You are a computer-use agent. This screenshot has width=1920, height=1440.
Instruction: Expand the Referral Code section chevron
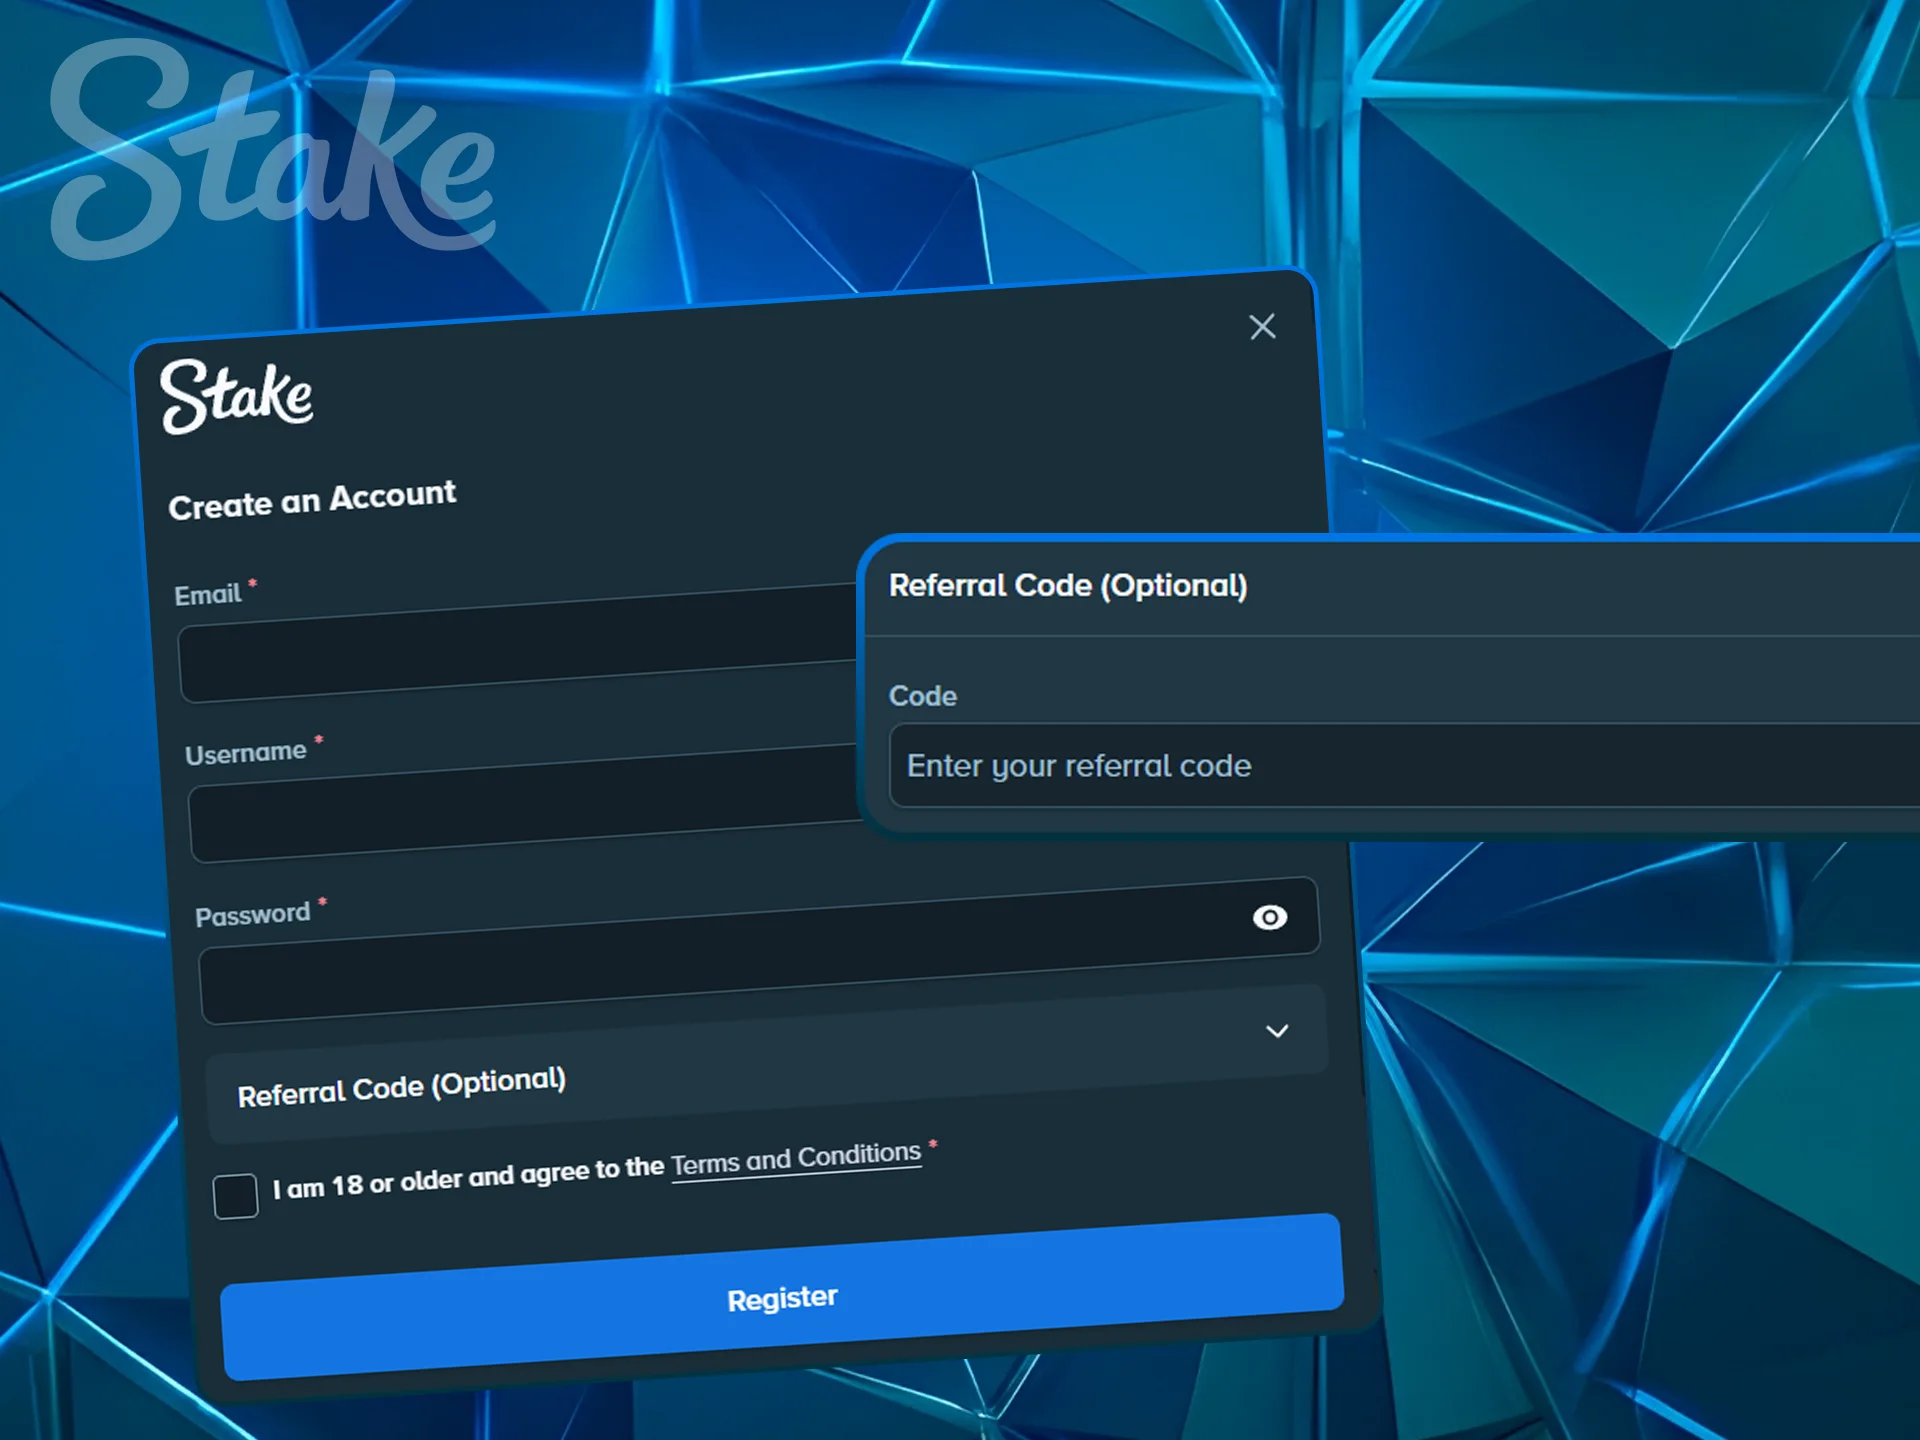click(1277, 1031)
